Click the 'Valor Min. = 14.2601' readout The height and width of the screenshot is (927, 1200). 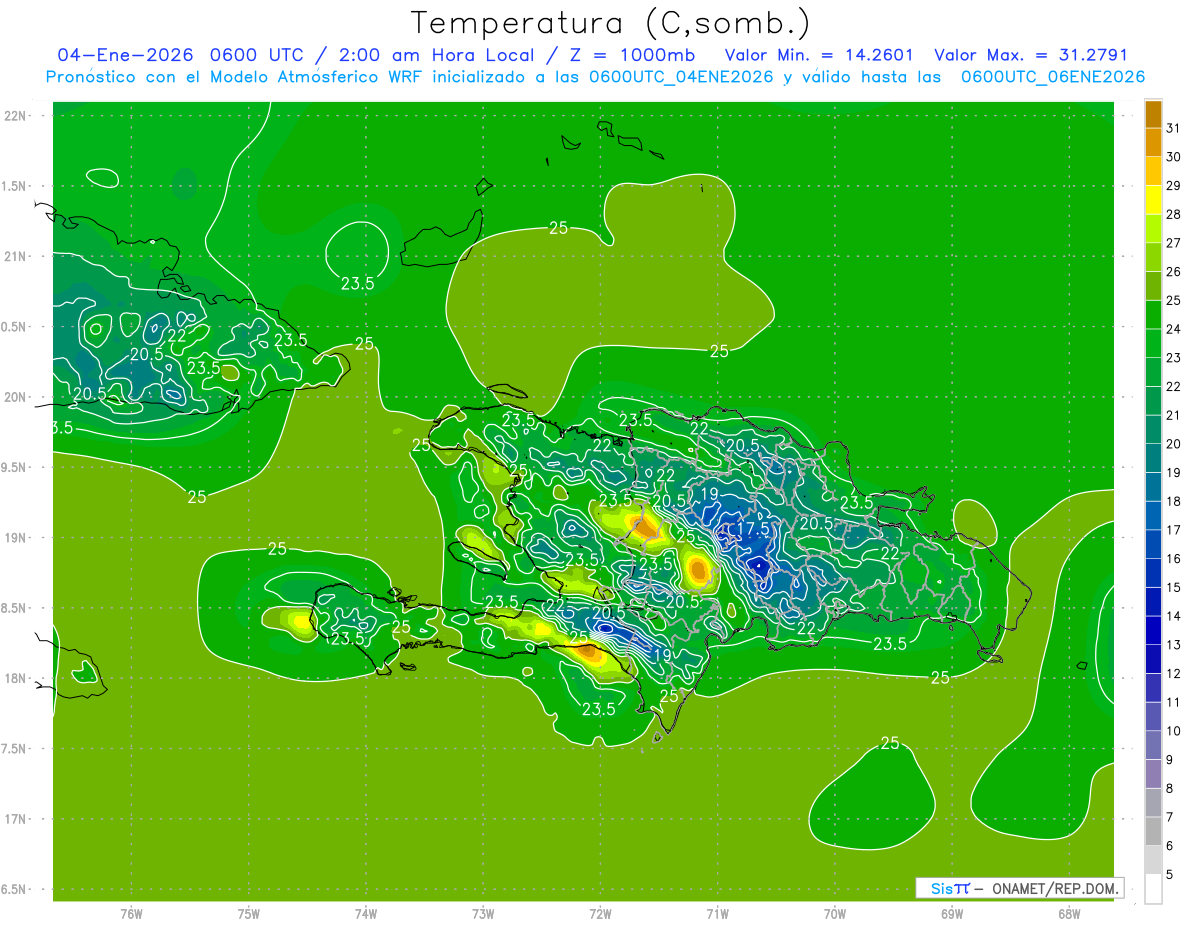pyautogui.click(x=819, y=55)
